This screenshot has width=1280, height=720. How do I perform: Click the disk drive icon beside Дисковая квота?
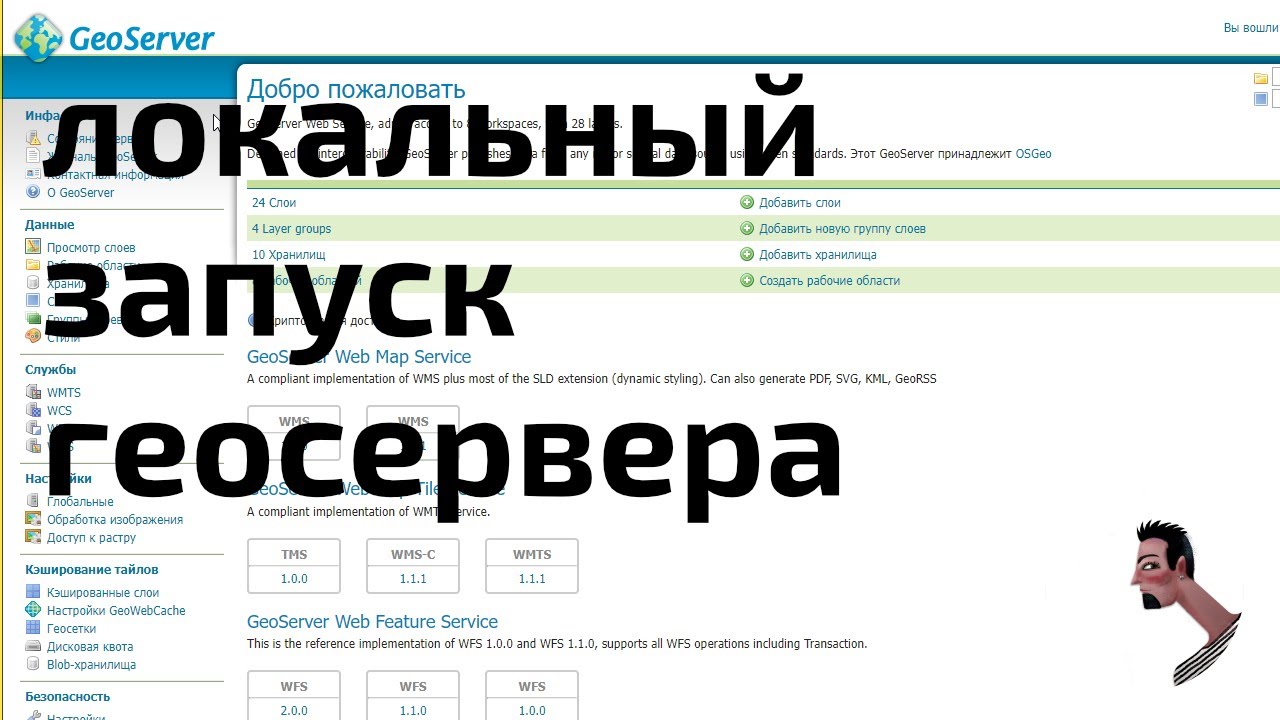tap(33, 646)
